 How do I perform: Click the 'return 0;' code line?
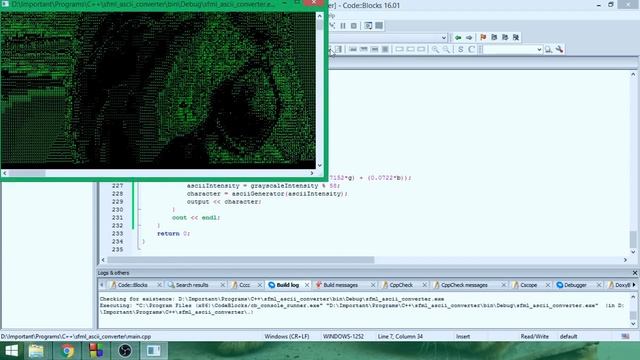tap(173, 233)
